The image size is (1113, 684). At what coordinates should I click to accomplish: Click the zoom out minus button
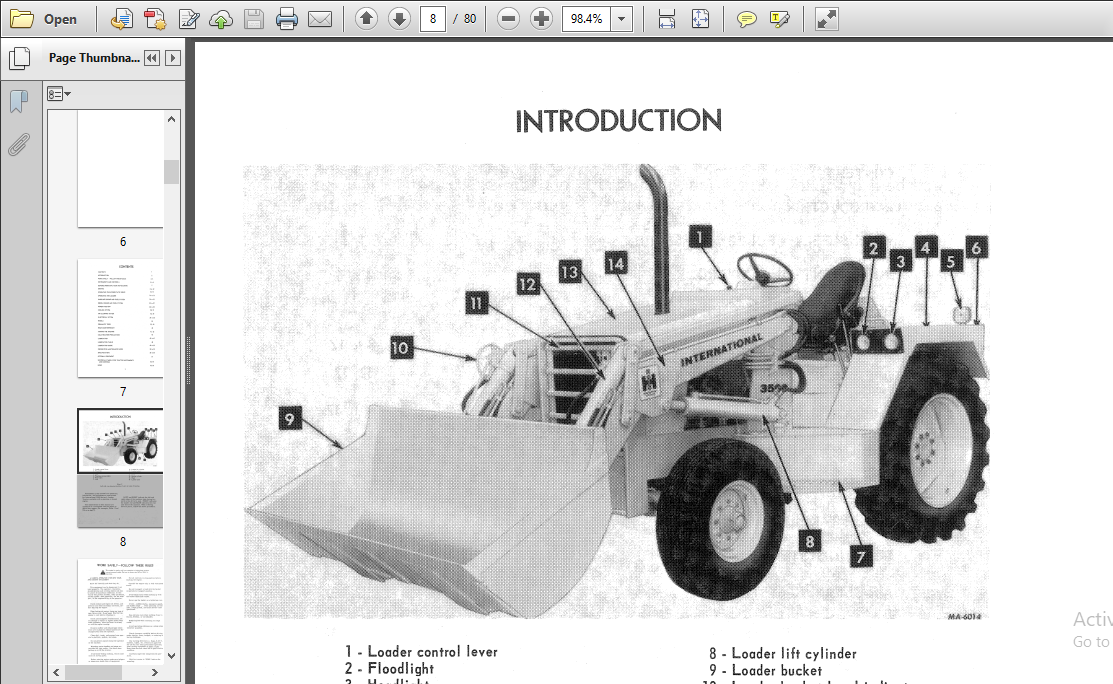[508, 19]
